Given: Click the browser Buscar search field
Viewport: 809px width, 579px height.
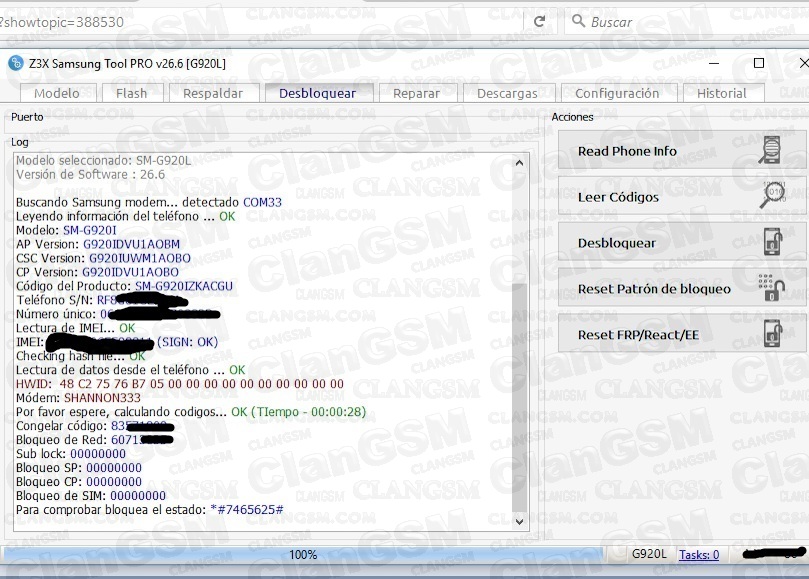Looking at the screenshot, I should coord(686,22).
